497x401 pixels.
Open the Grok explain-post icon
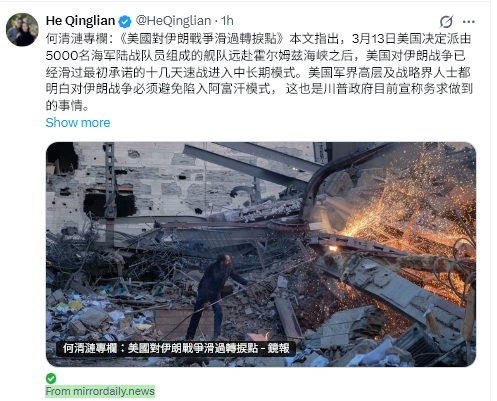point(446,22)
